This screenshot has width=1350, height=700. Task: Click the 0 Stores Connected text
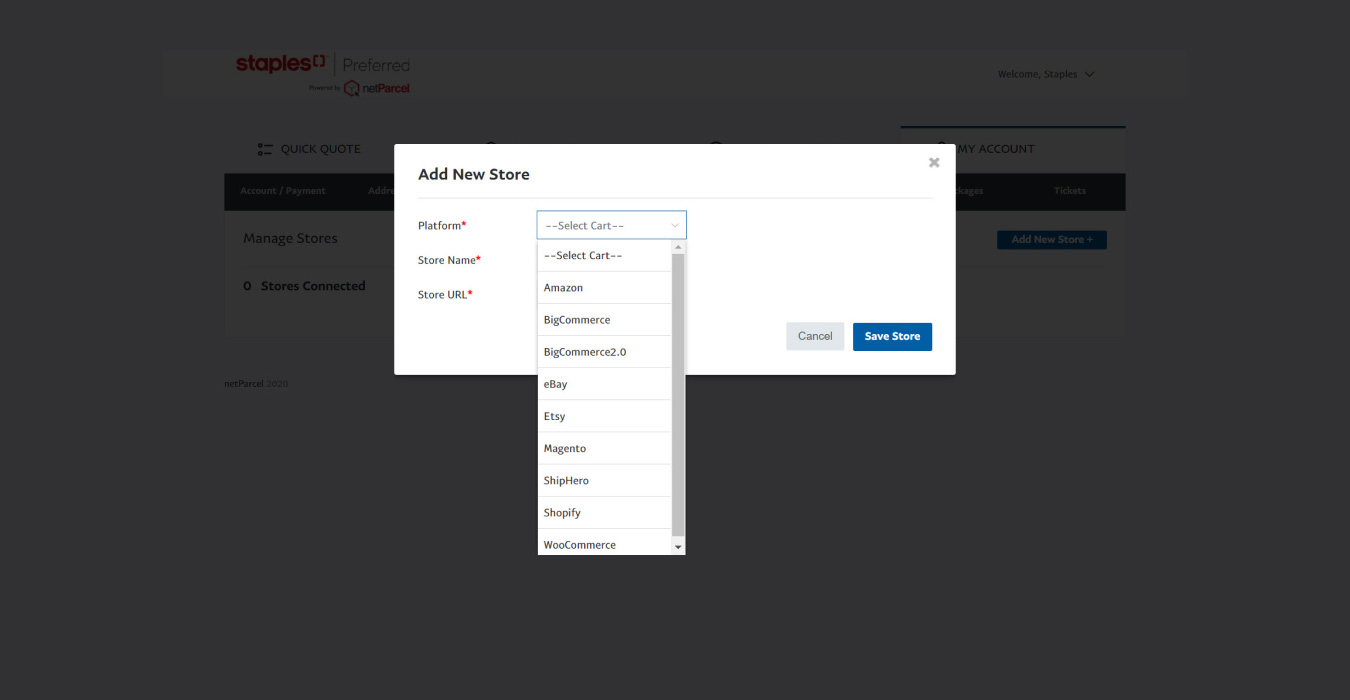coord(304,286)
